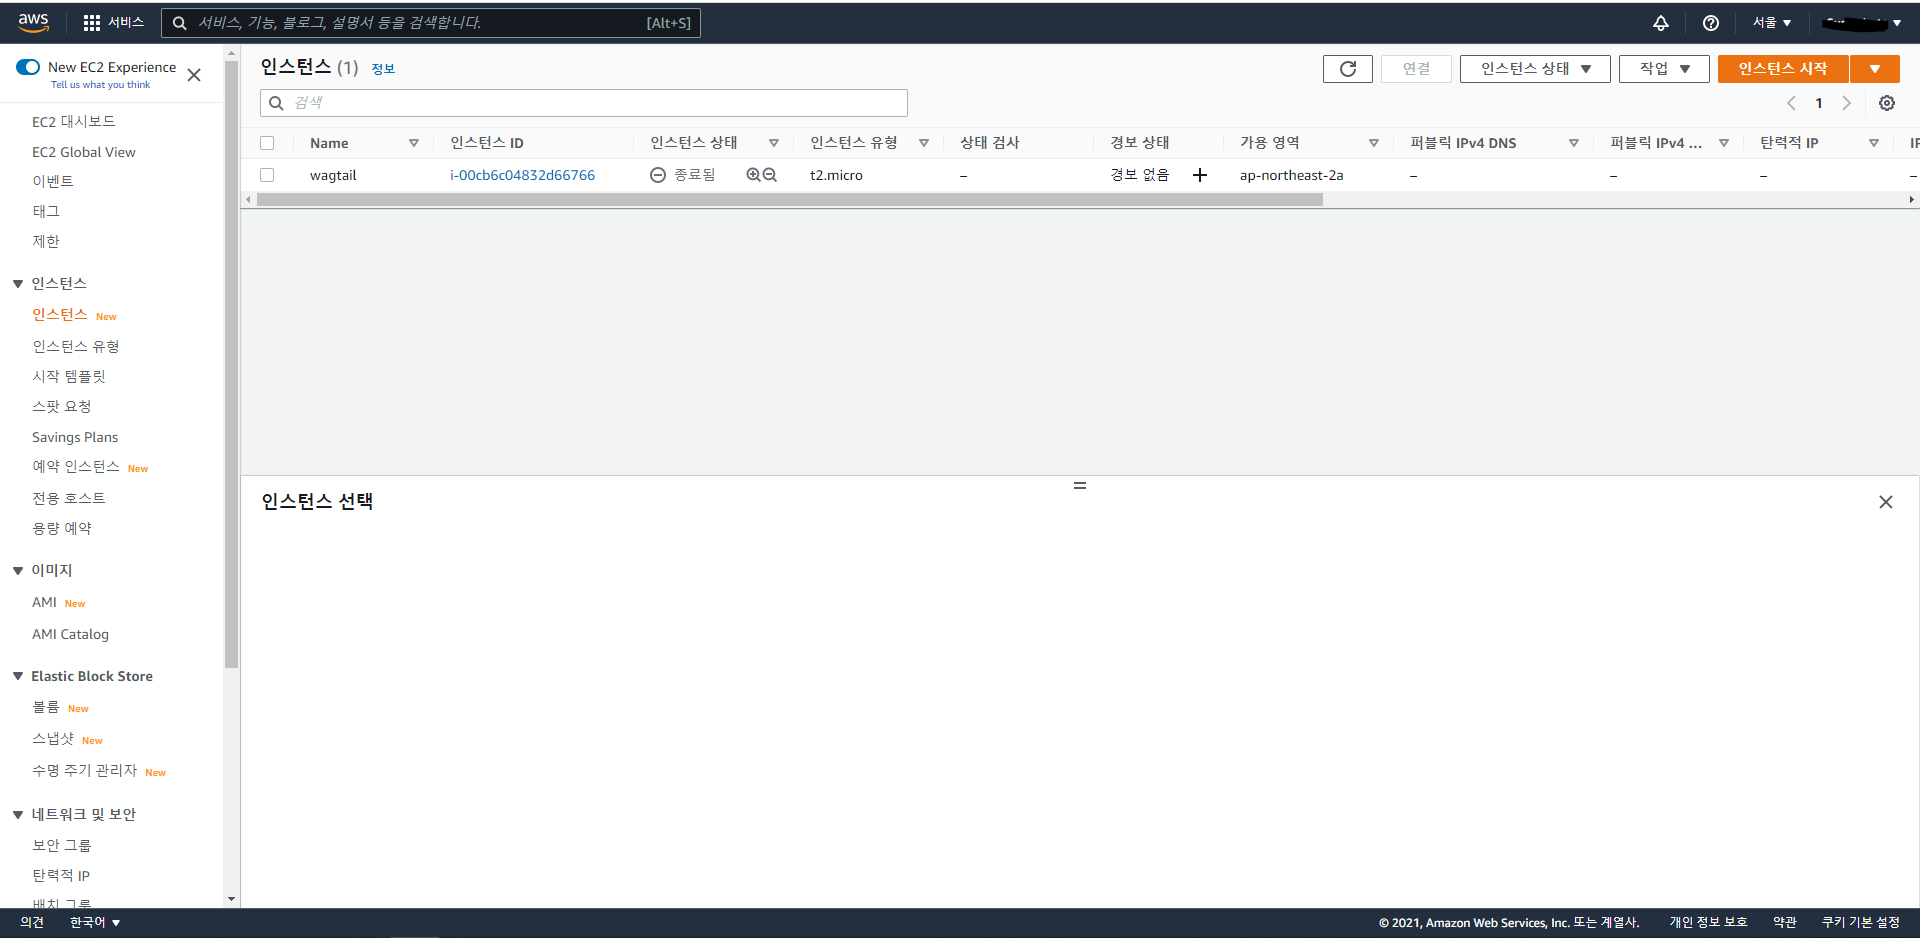Open the 인스턴스 상태 dropdown

tap(1535, 69)
